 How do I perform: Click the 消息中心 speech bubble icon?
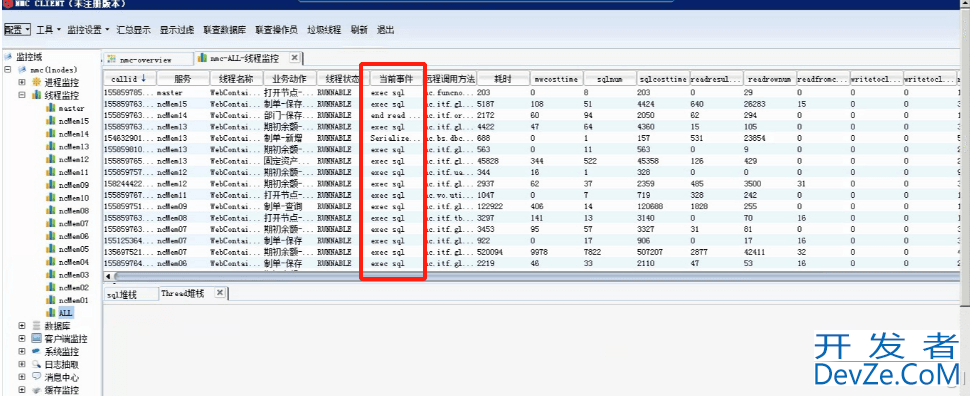click(x=37, y=377)
